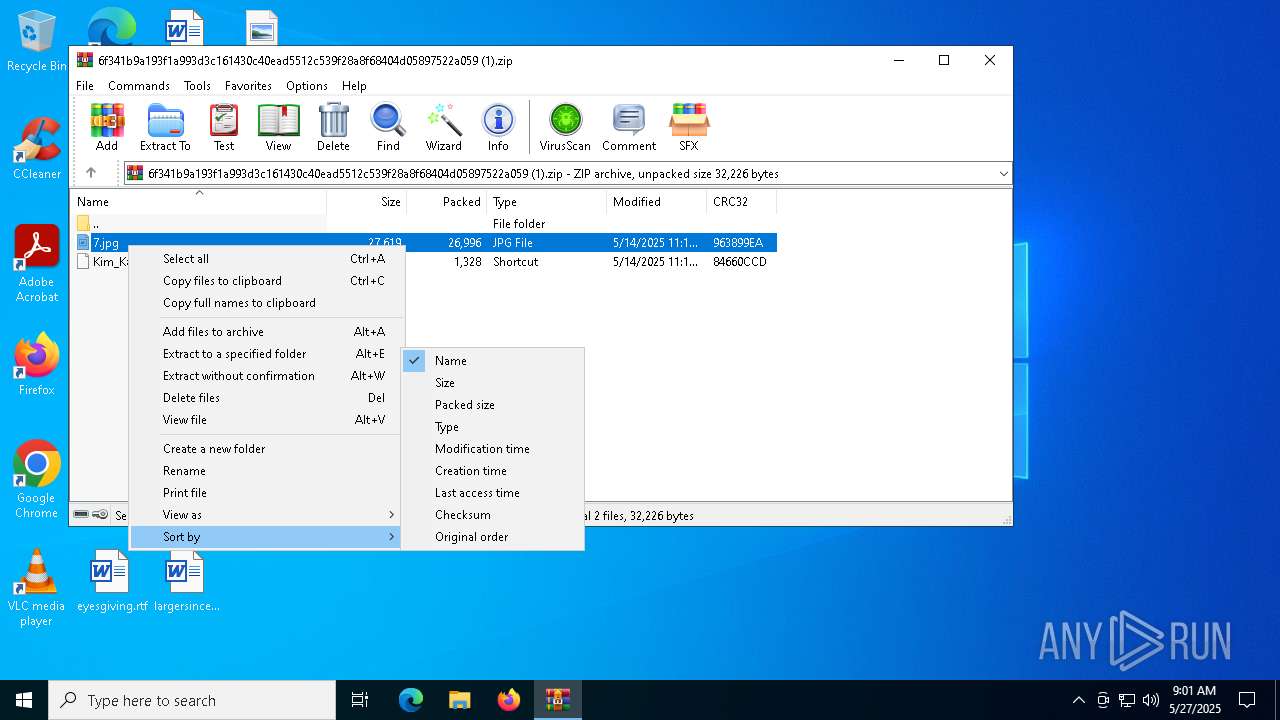1280x720 pixels.
Task: Choose Create a new folder
Action: pyautogui.click(x=265, y=449)
